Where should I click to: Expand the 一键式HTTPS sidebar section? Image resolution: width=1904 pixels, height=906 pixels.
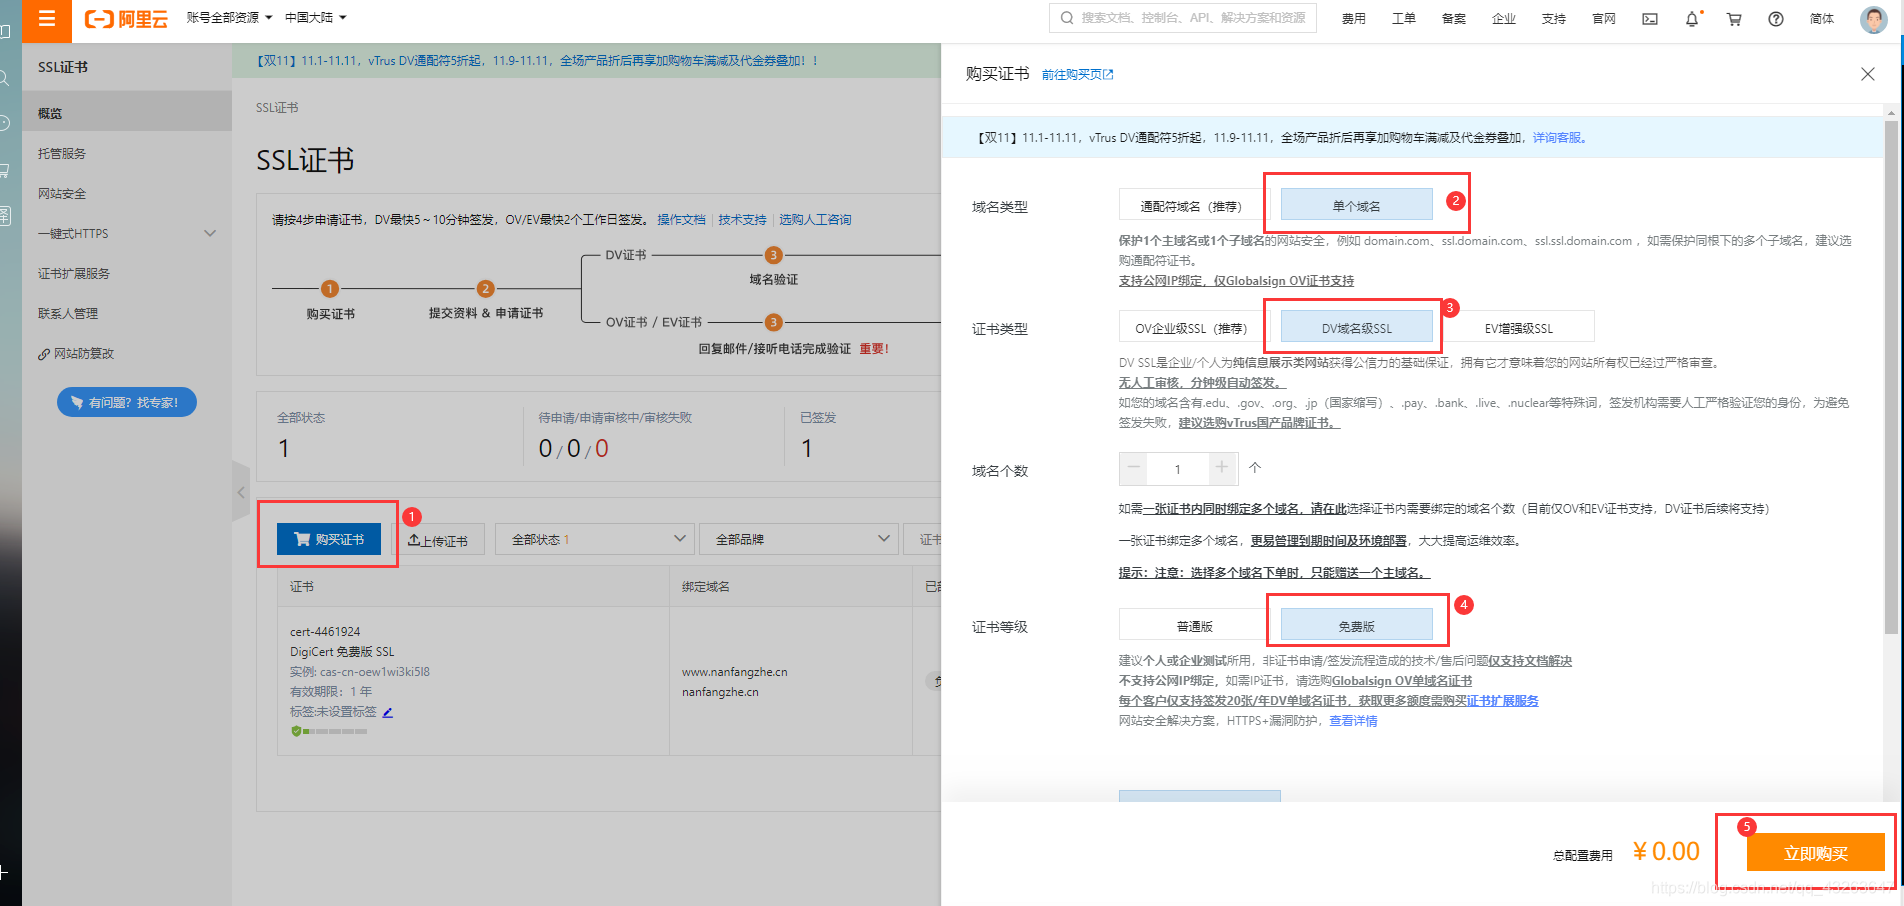[x=127, y=233]
